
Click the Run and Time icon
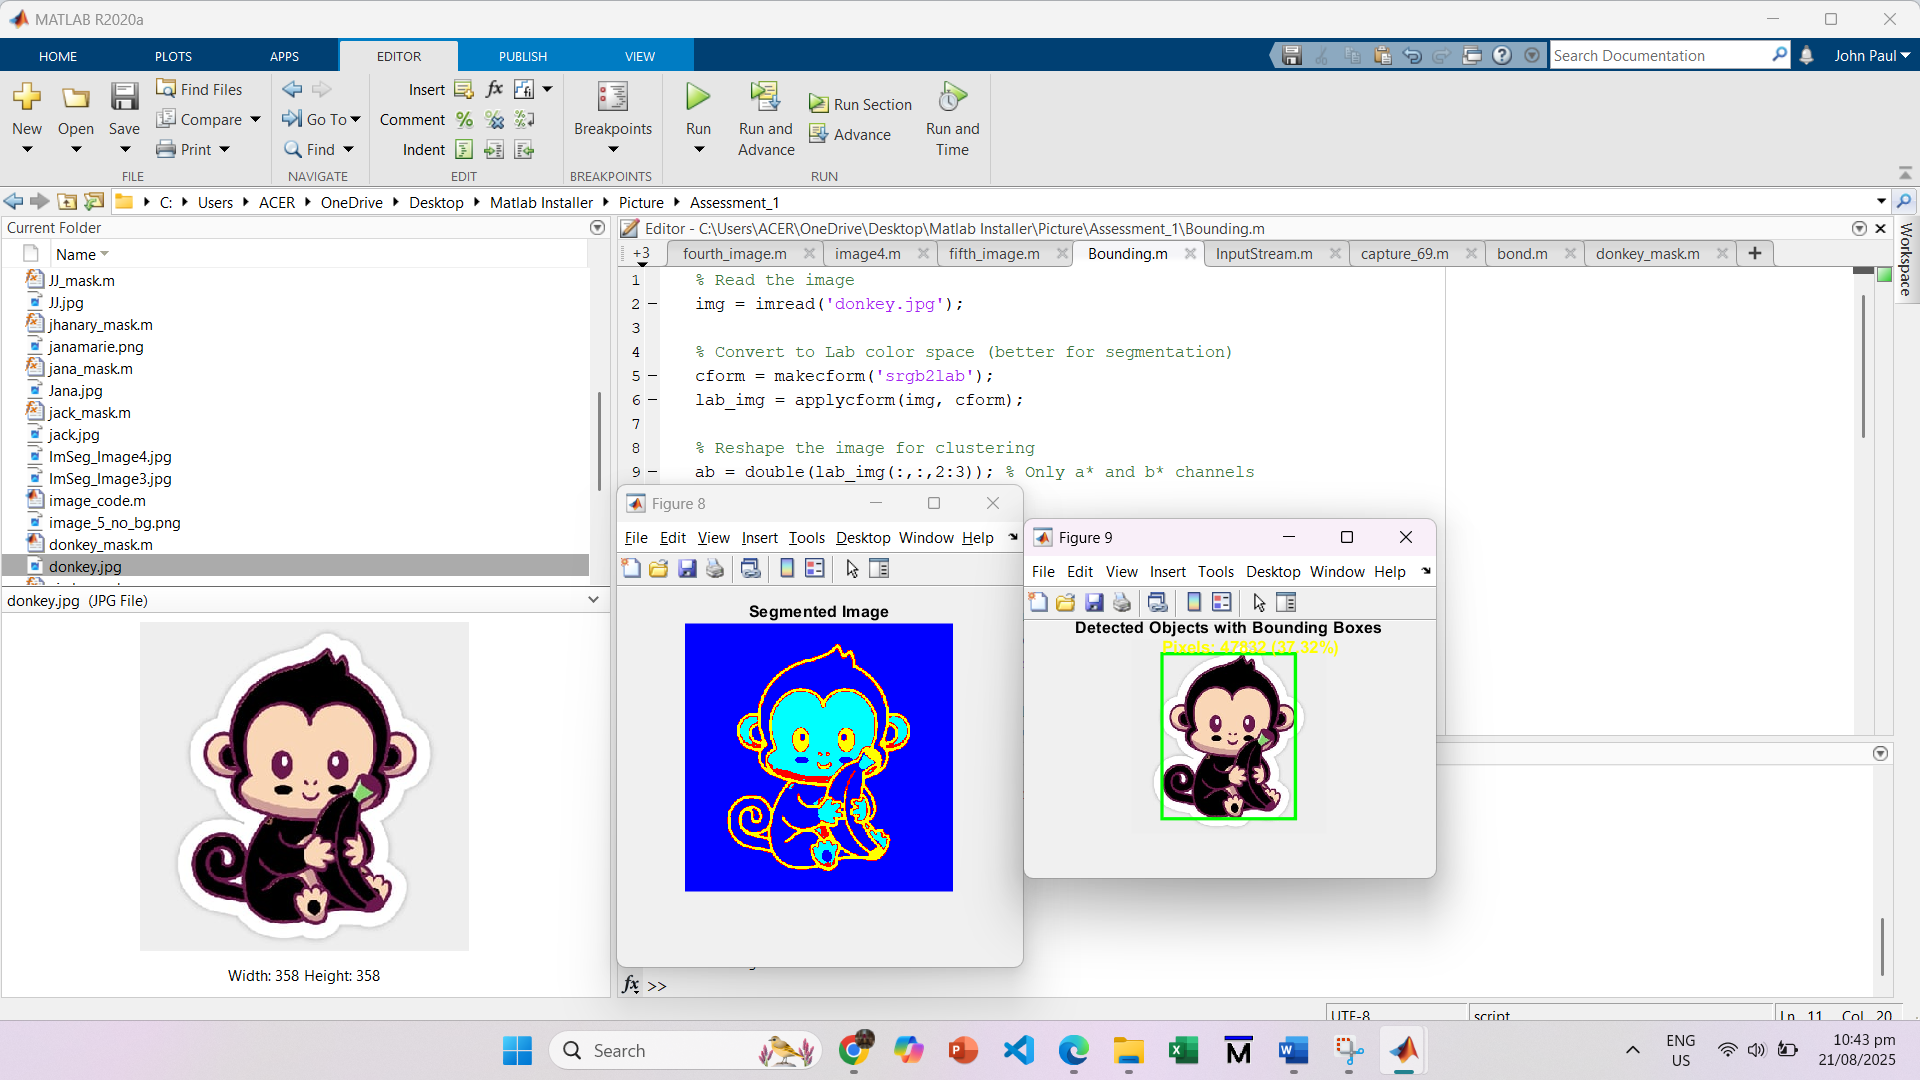pyautogui.click(x=952, y=97)
